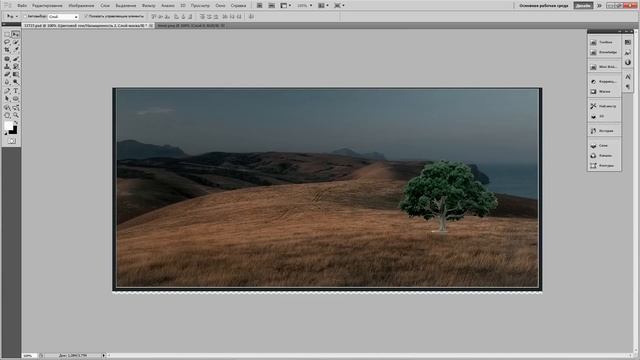640x360 pixels.
Task: Open the Слой auto-select dropdown
Action: pos(63,17)
